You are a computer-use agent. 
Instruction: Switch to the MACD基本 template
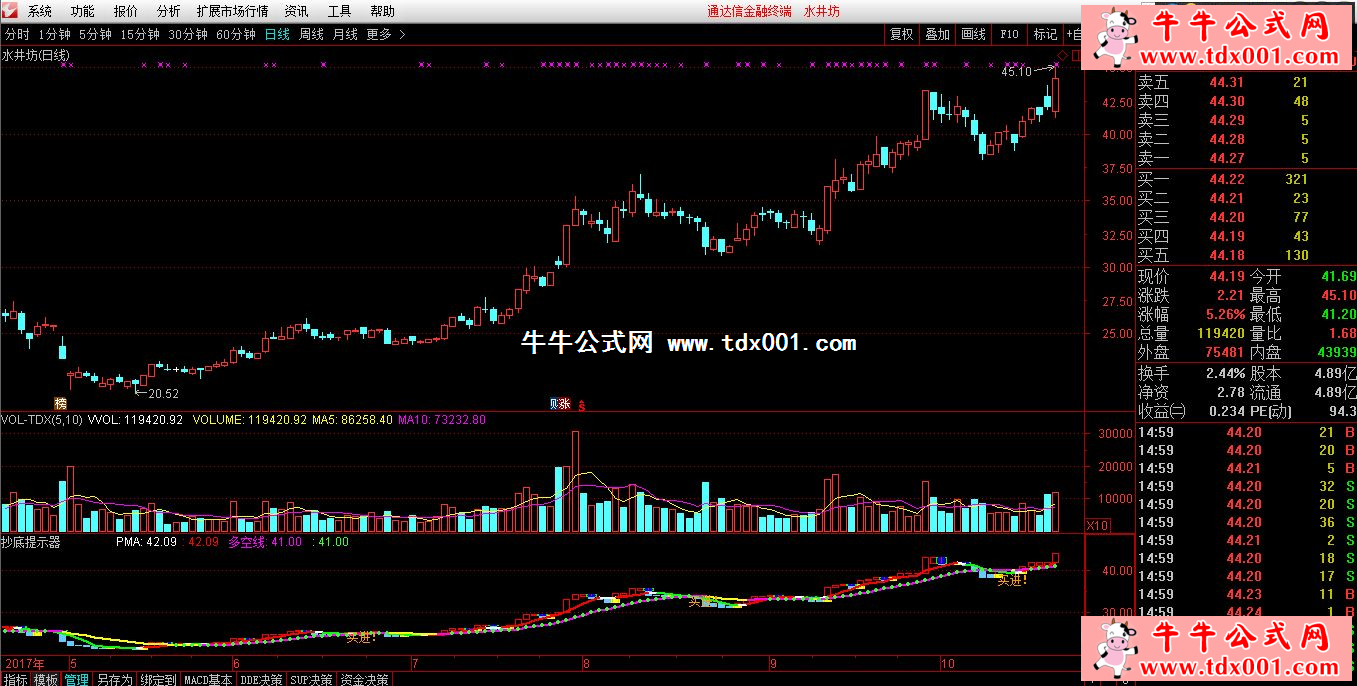click(208, 679)
